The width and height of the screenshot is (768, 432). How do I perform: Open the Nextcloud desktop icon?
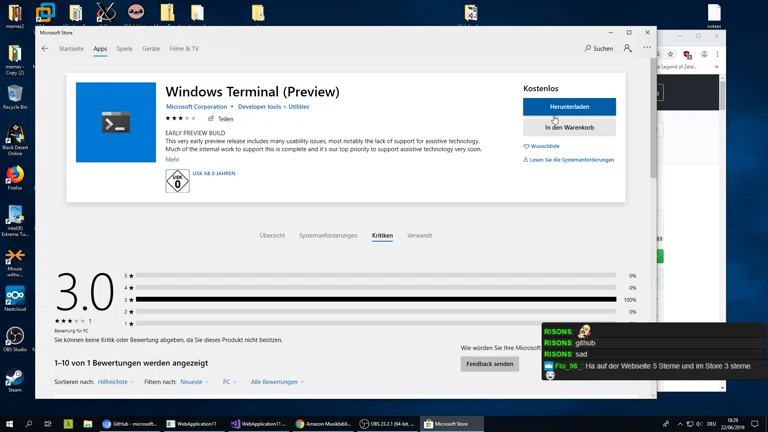click(15, 299)
